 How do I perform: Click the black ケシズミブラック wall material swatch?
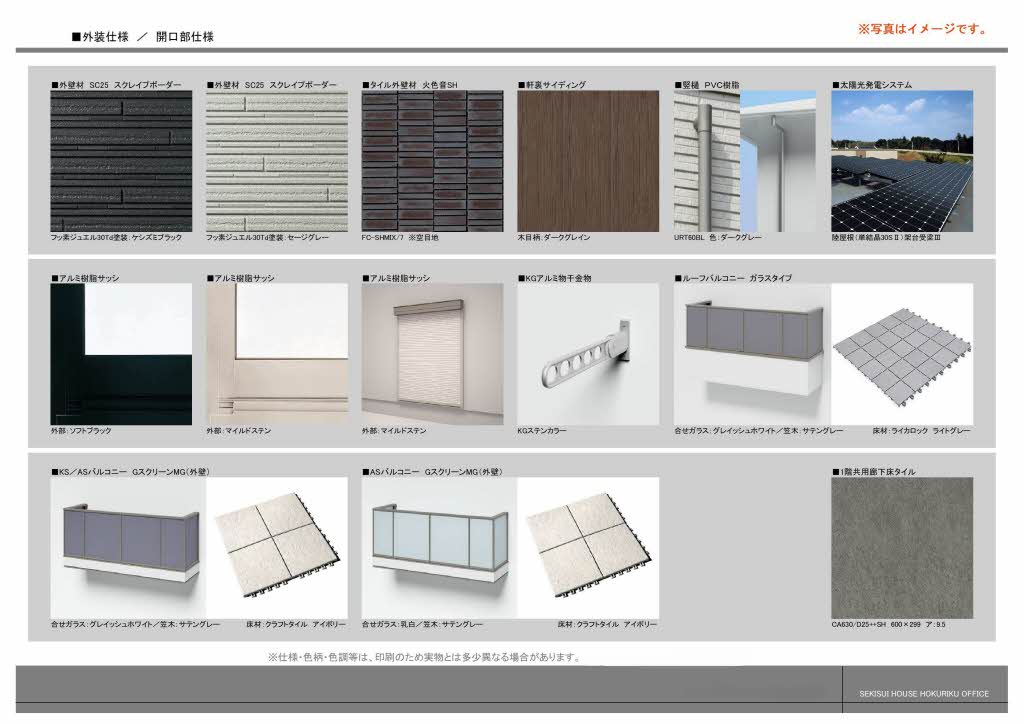(x=121, y=161)
